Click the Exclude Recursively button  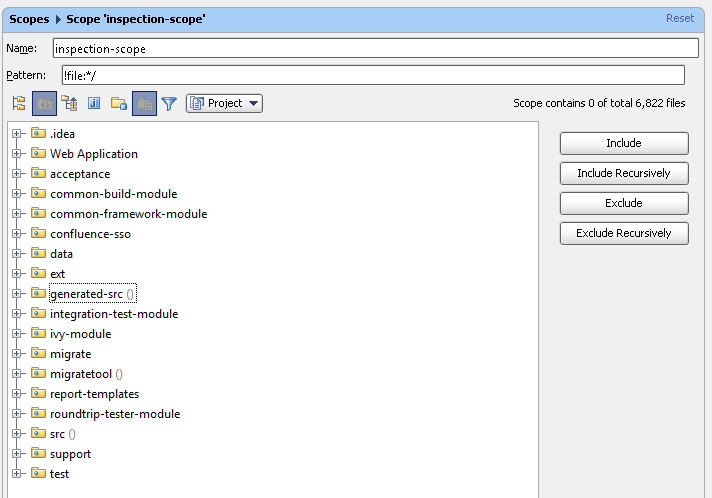(624, 233)
